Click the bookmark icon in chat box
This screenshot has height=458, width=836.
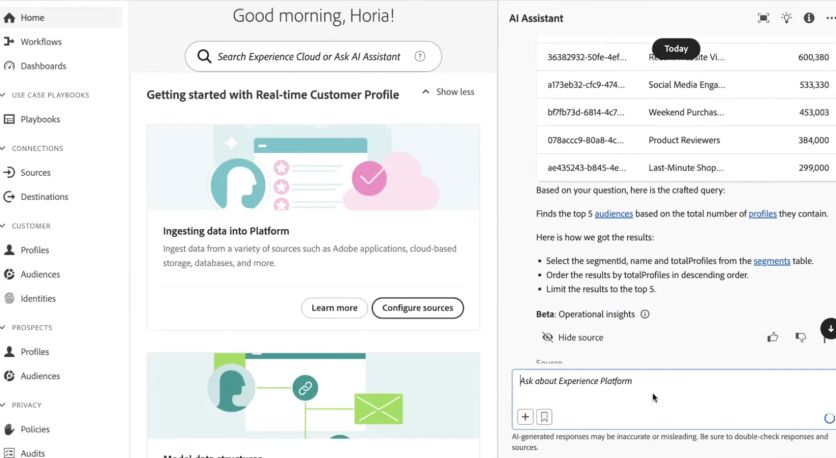(544, 417)
